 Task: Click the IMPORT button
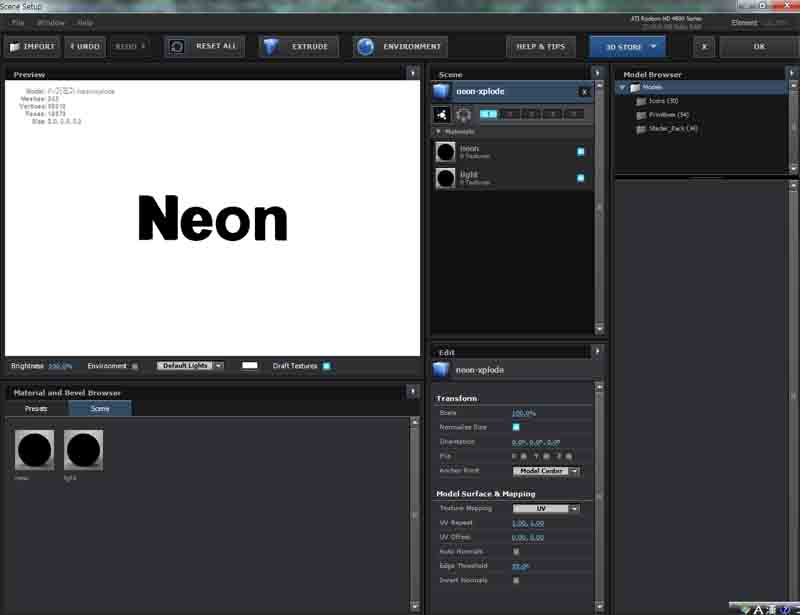click(x=32, y=46)
